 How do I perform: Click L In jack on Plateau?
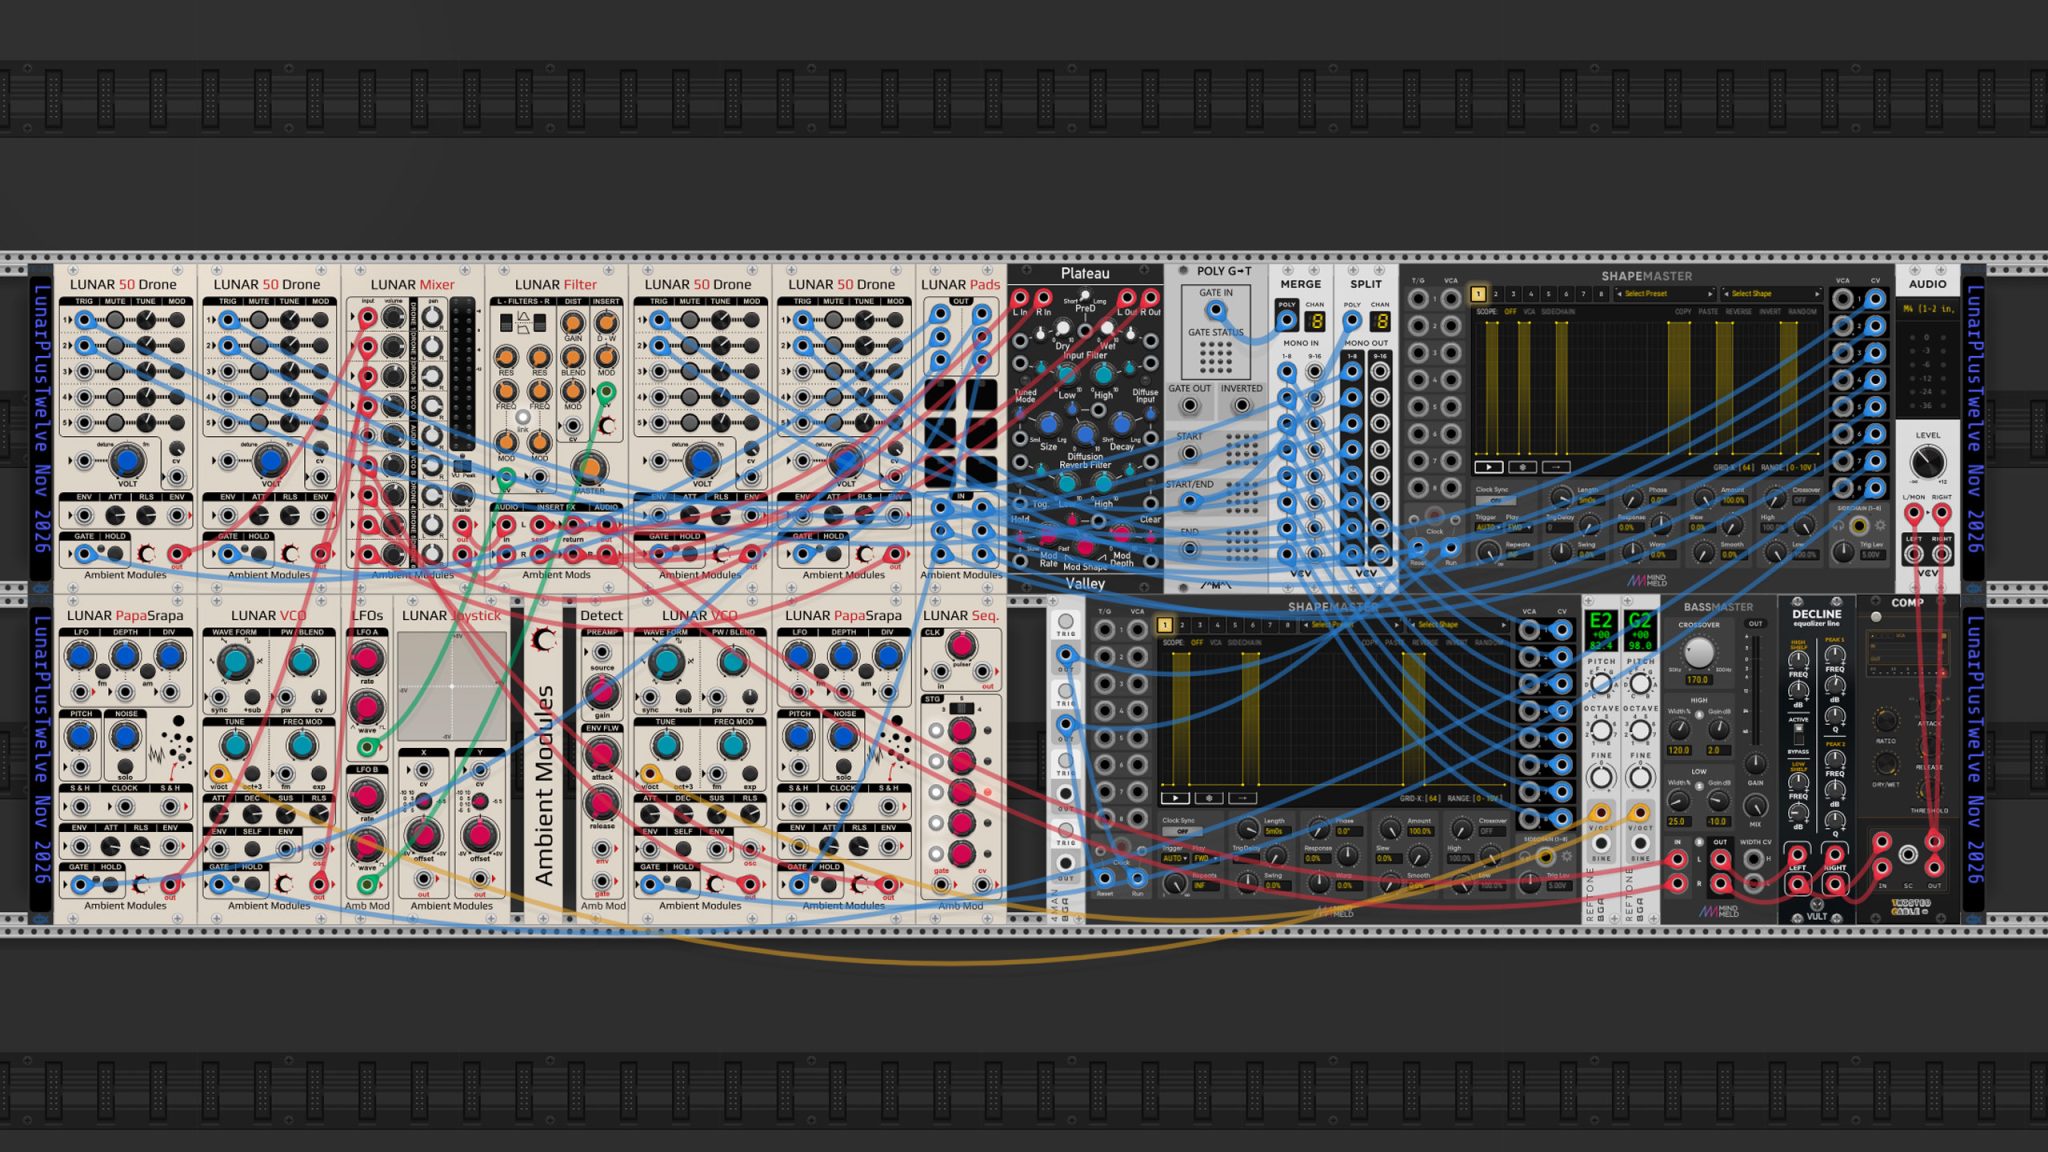pyautogui.click(x=1019, y=297)
